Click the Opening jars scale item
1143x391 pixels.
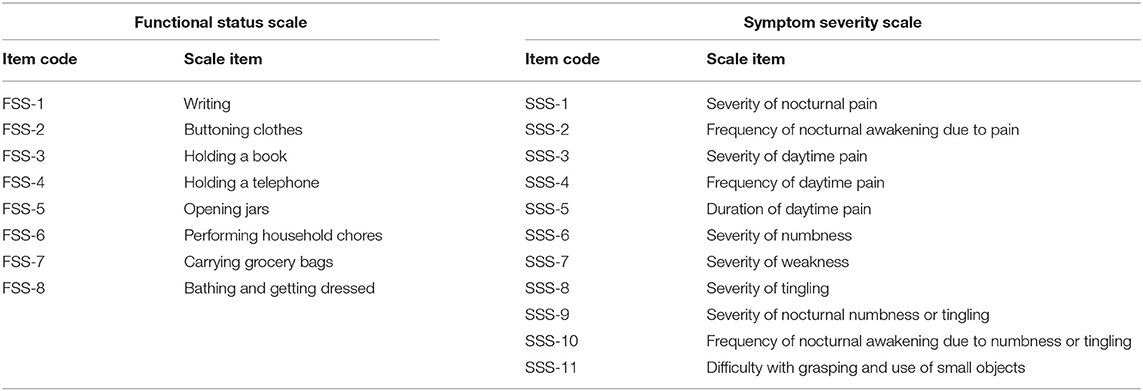pos(226,209)
